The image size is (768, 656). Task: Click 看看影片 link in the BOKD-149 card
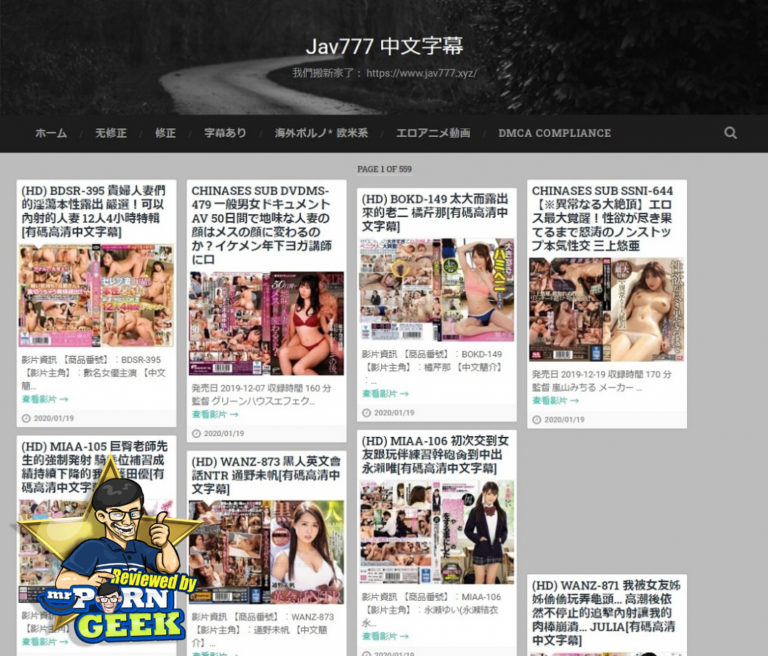point(383,394)
